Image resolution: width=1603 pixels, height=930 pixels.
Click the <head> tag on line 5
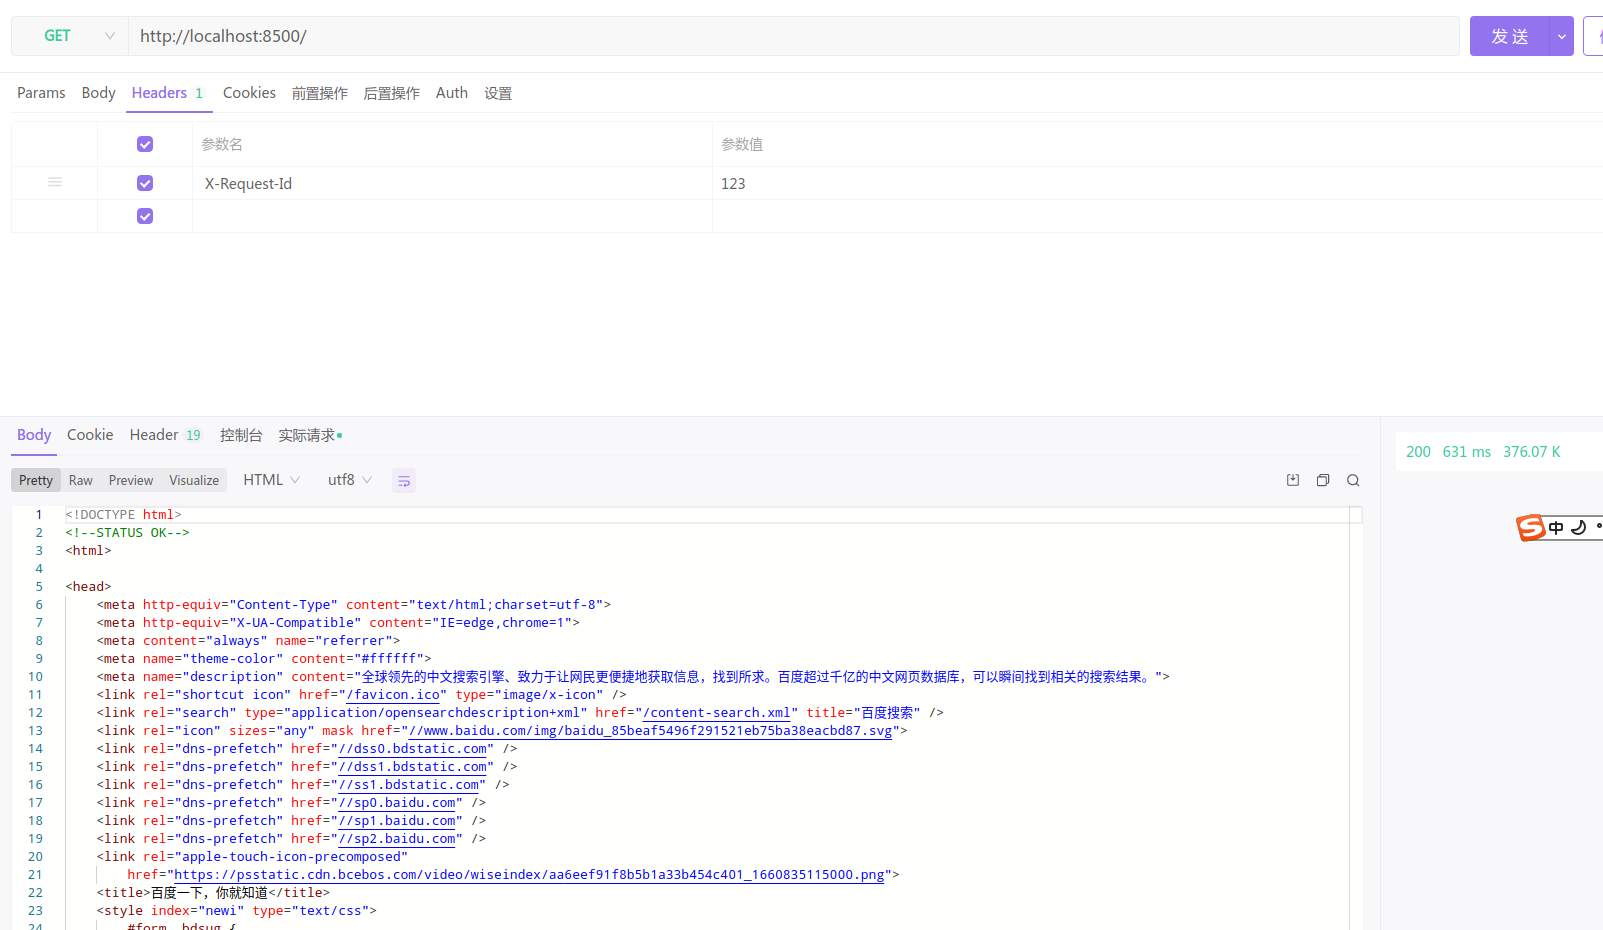(88, 587)
